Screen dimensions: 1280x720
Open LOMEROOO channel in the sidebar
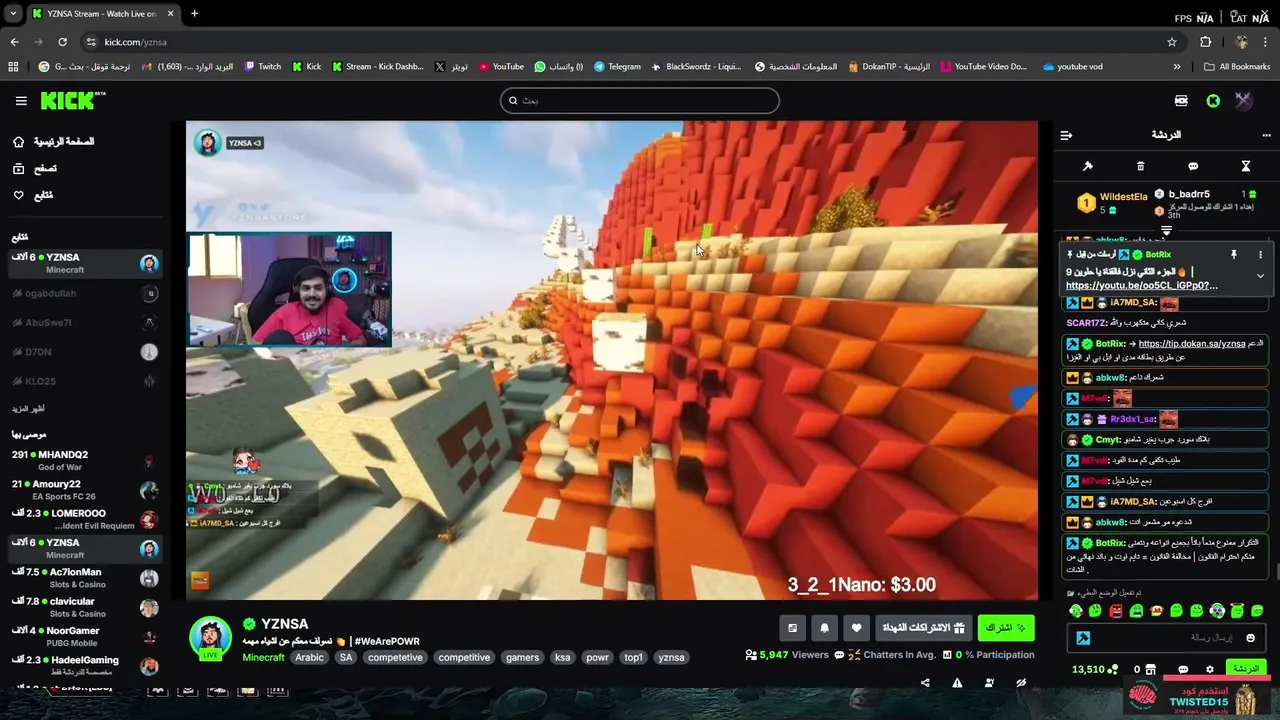(x=85, y=519)
